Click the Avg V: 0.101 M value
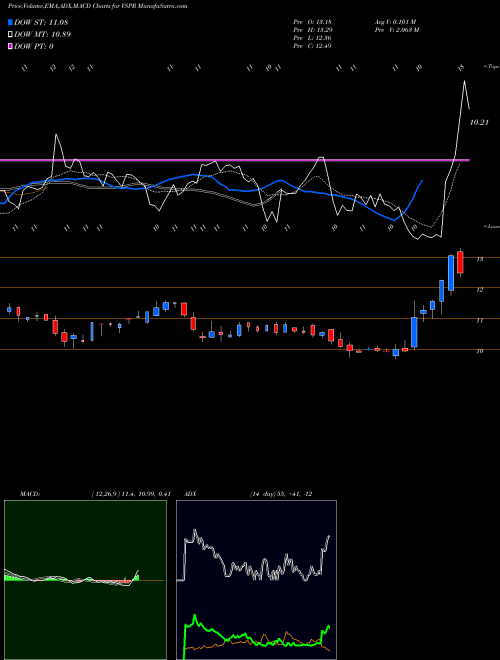Viewport: 500px width, 660px height. (395, 21)
